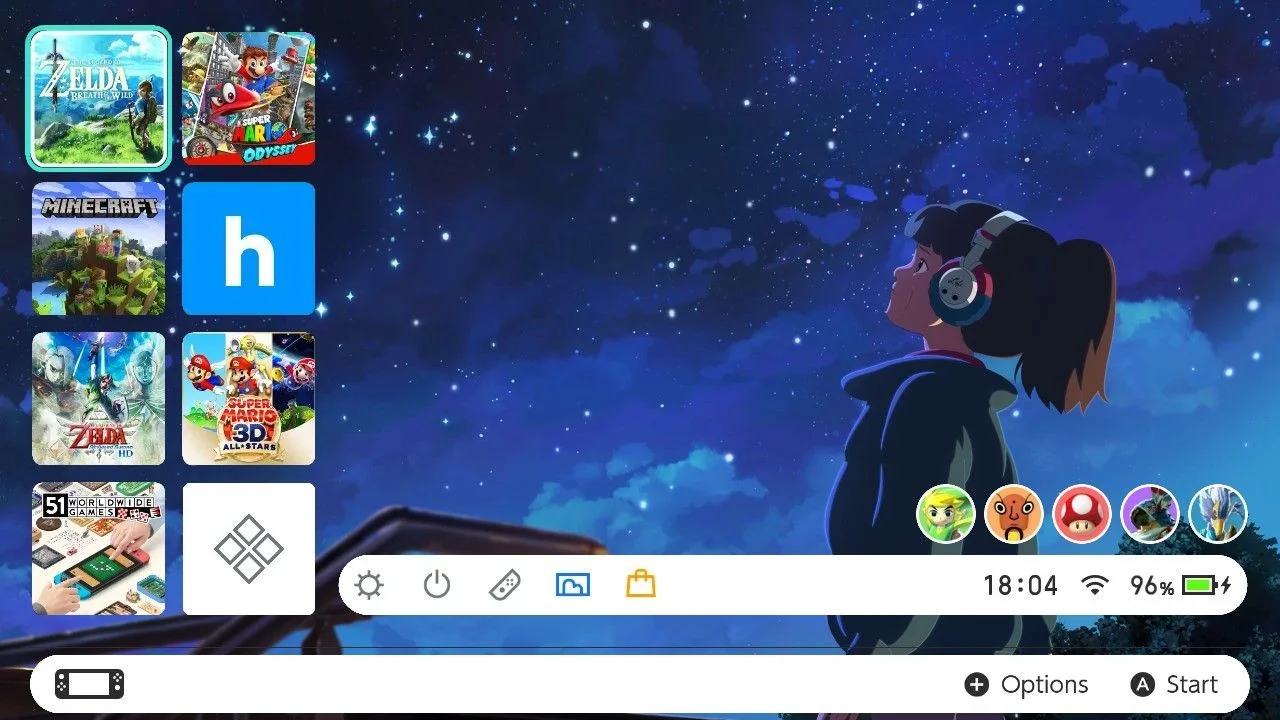Click the power sleep icon

point(437,585)
